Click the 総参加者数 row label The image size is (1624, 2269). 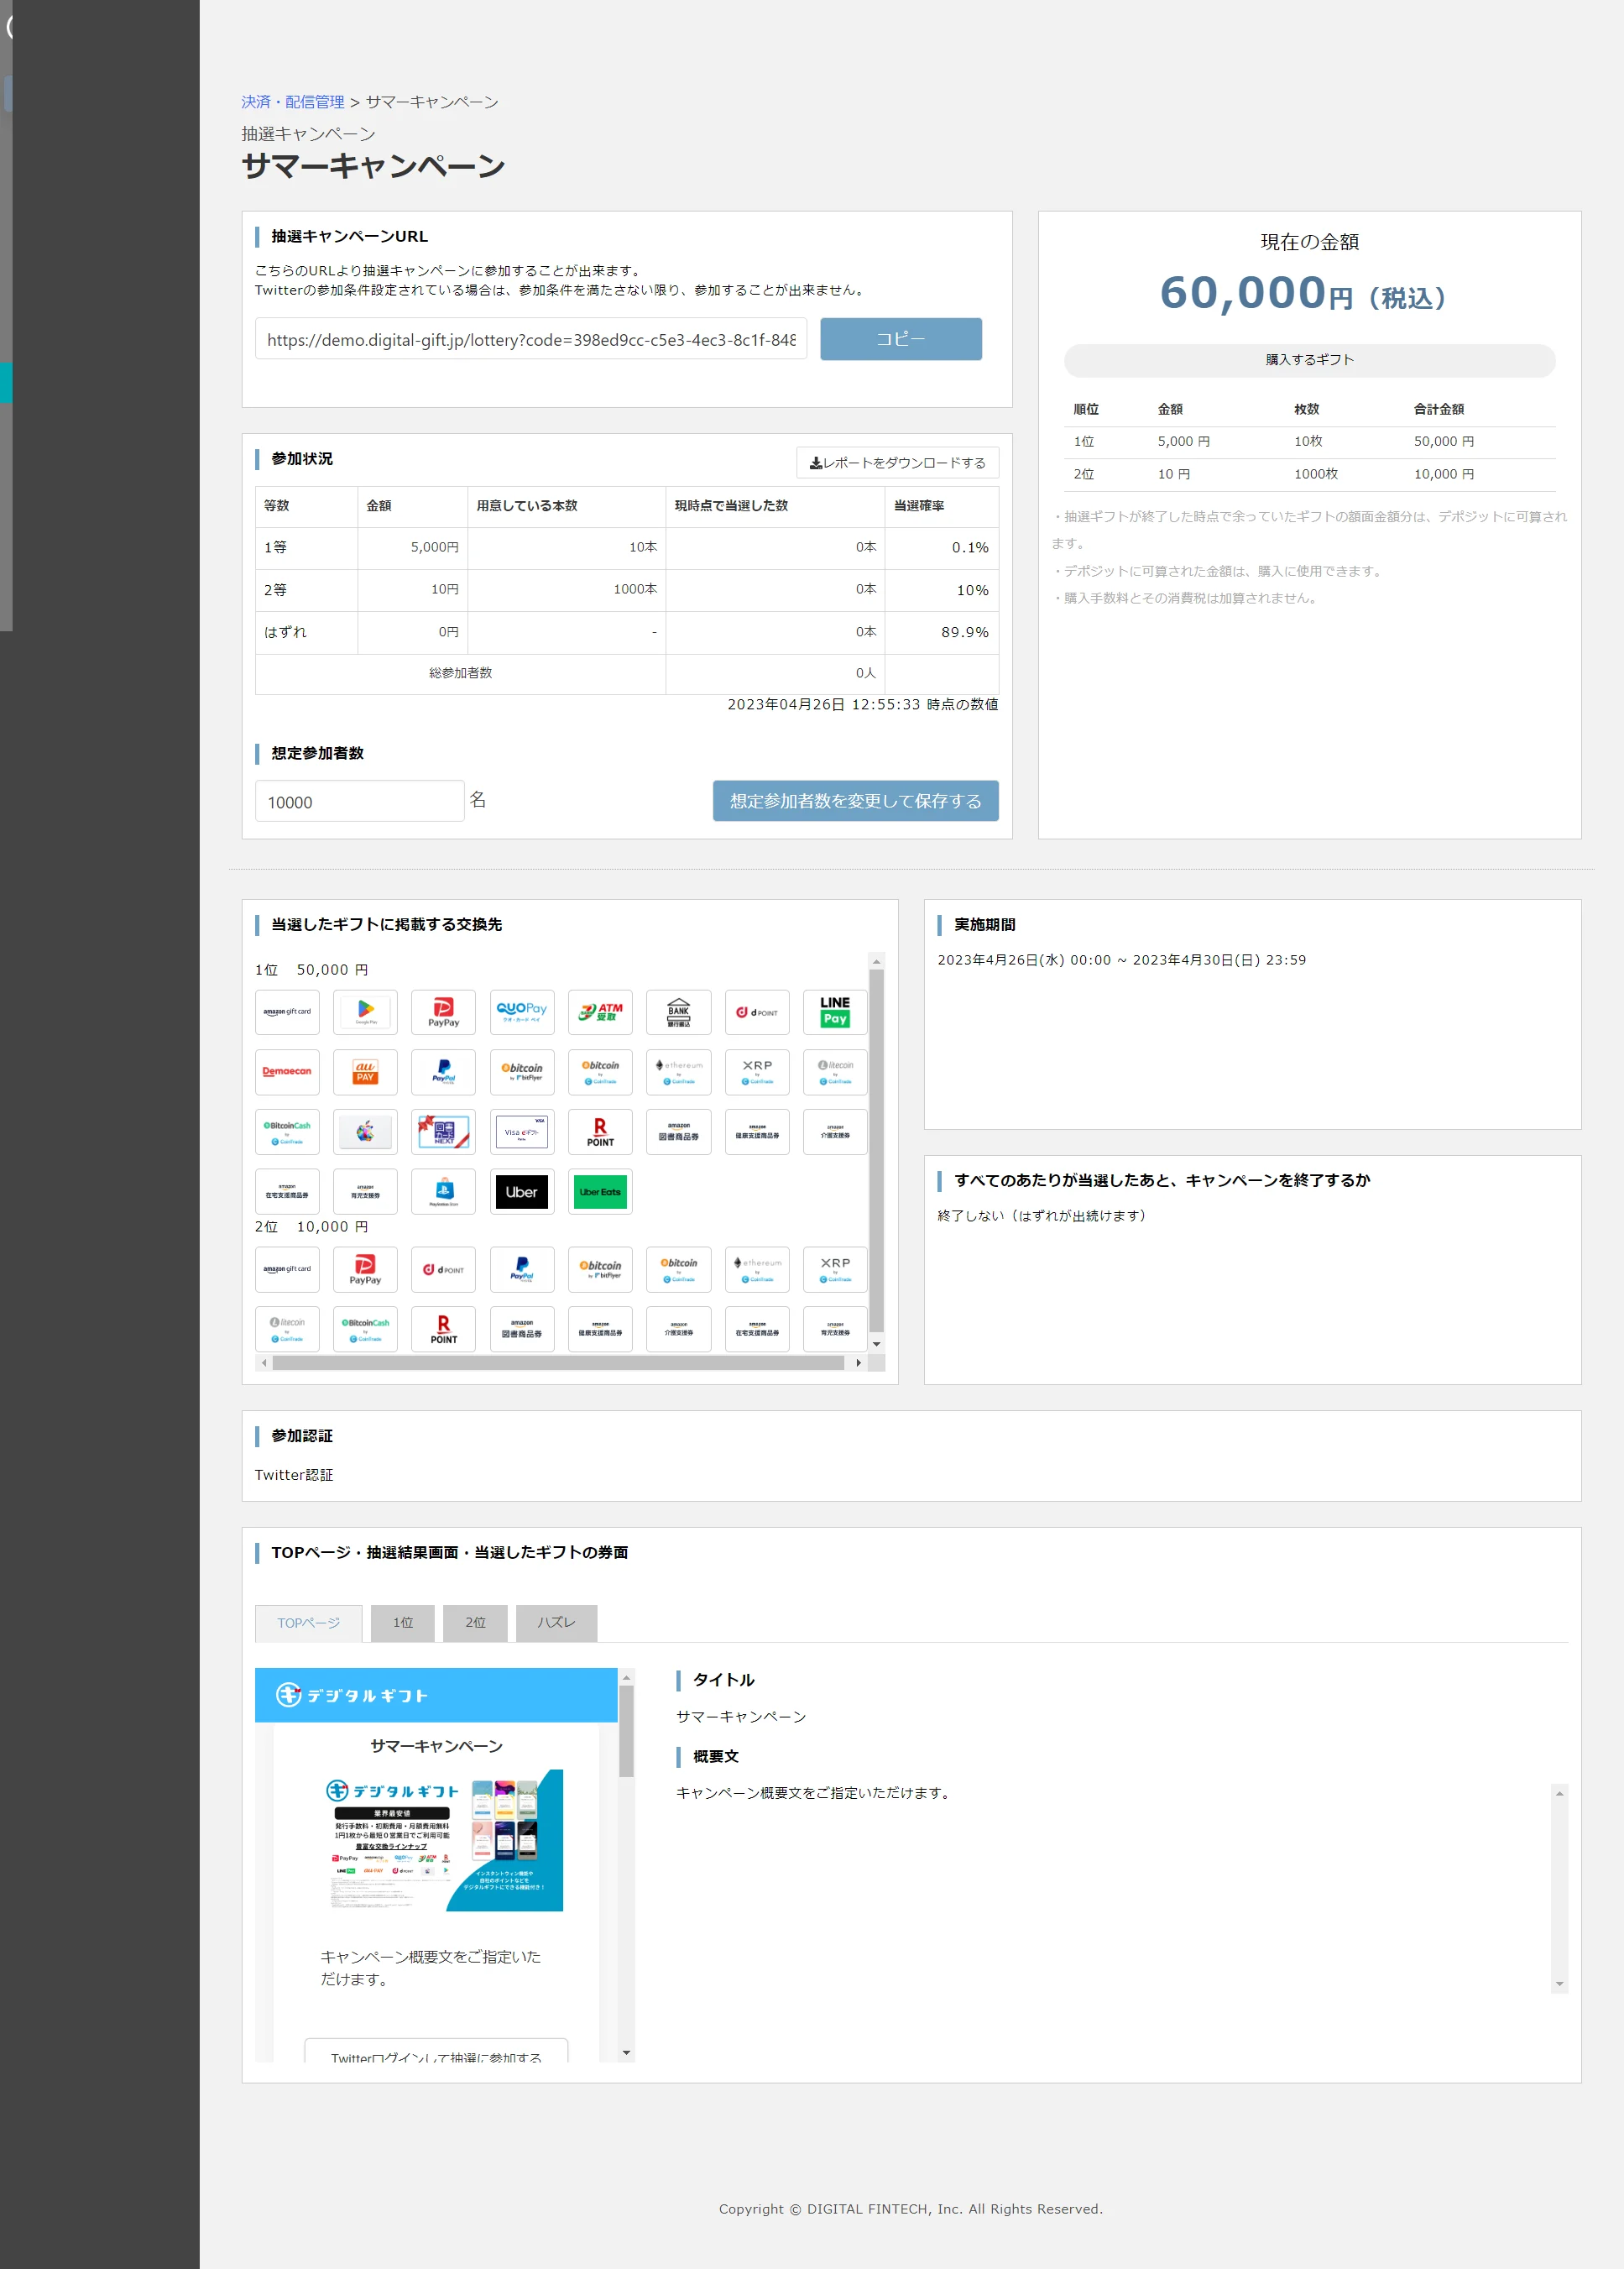[x=460, y=673]
